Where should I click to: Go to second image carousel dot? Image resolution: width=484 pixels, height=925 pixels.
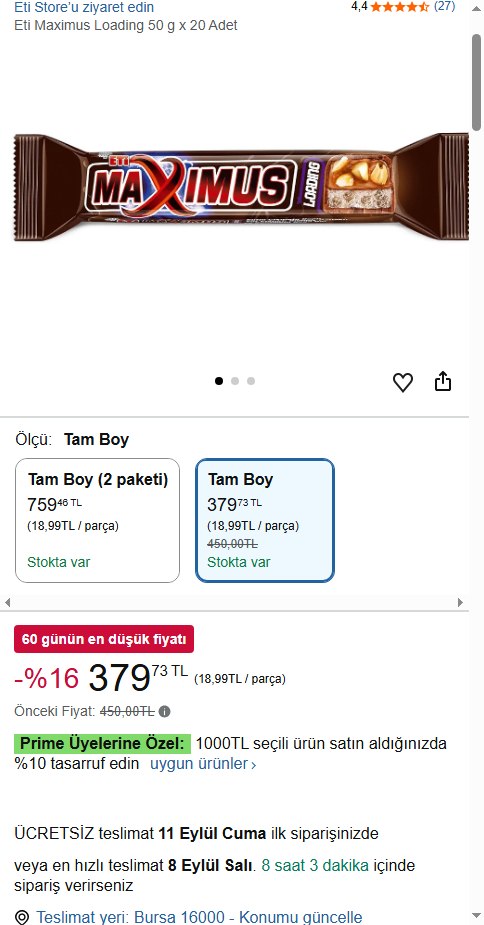pyautogui.click(x=235, y=381)
